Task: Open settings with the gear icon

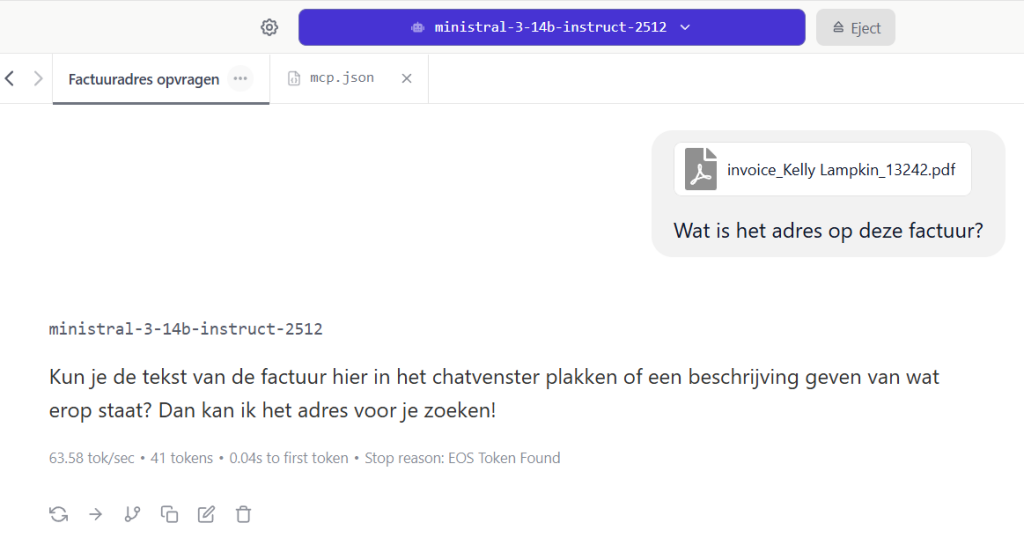Action: (x=269, y=27)
